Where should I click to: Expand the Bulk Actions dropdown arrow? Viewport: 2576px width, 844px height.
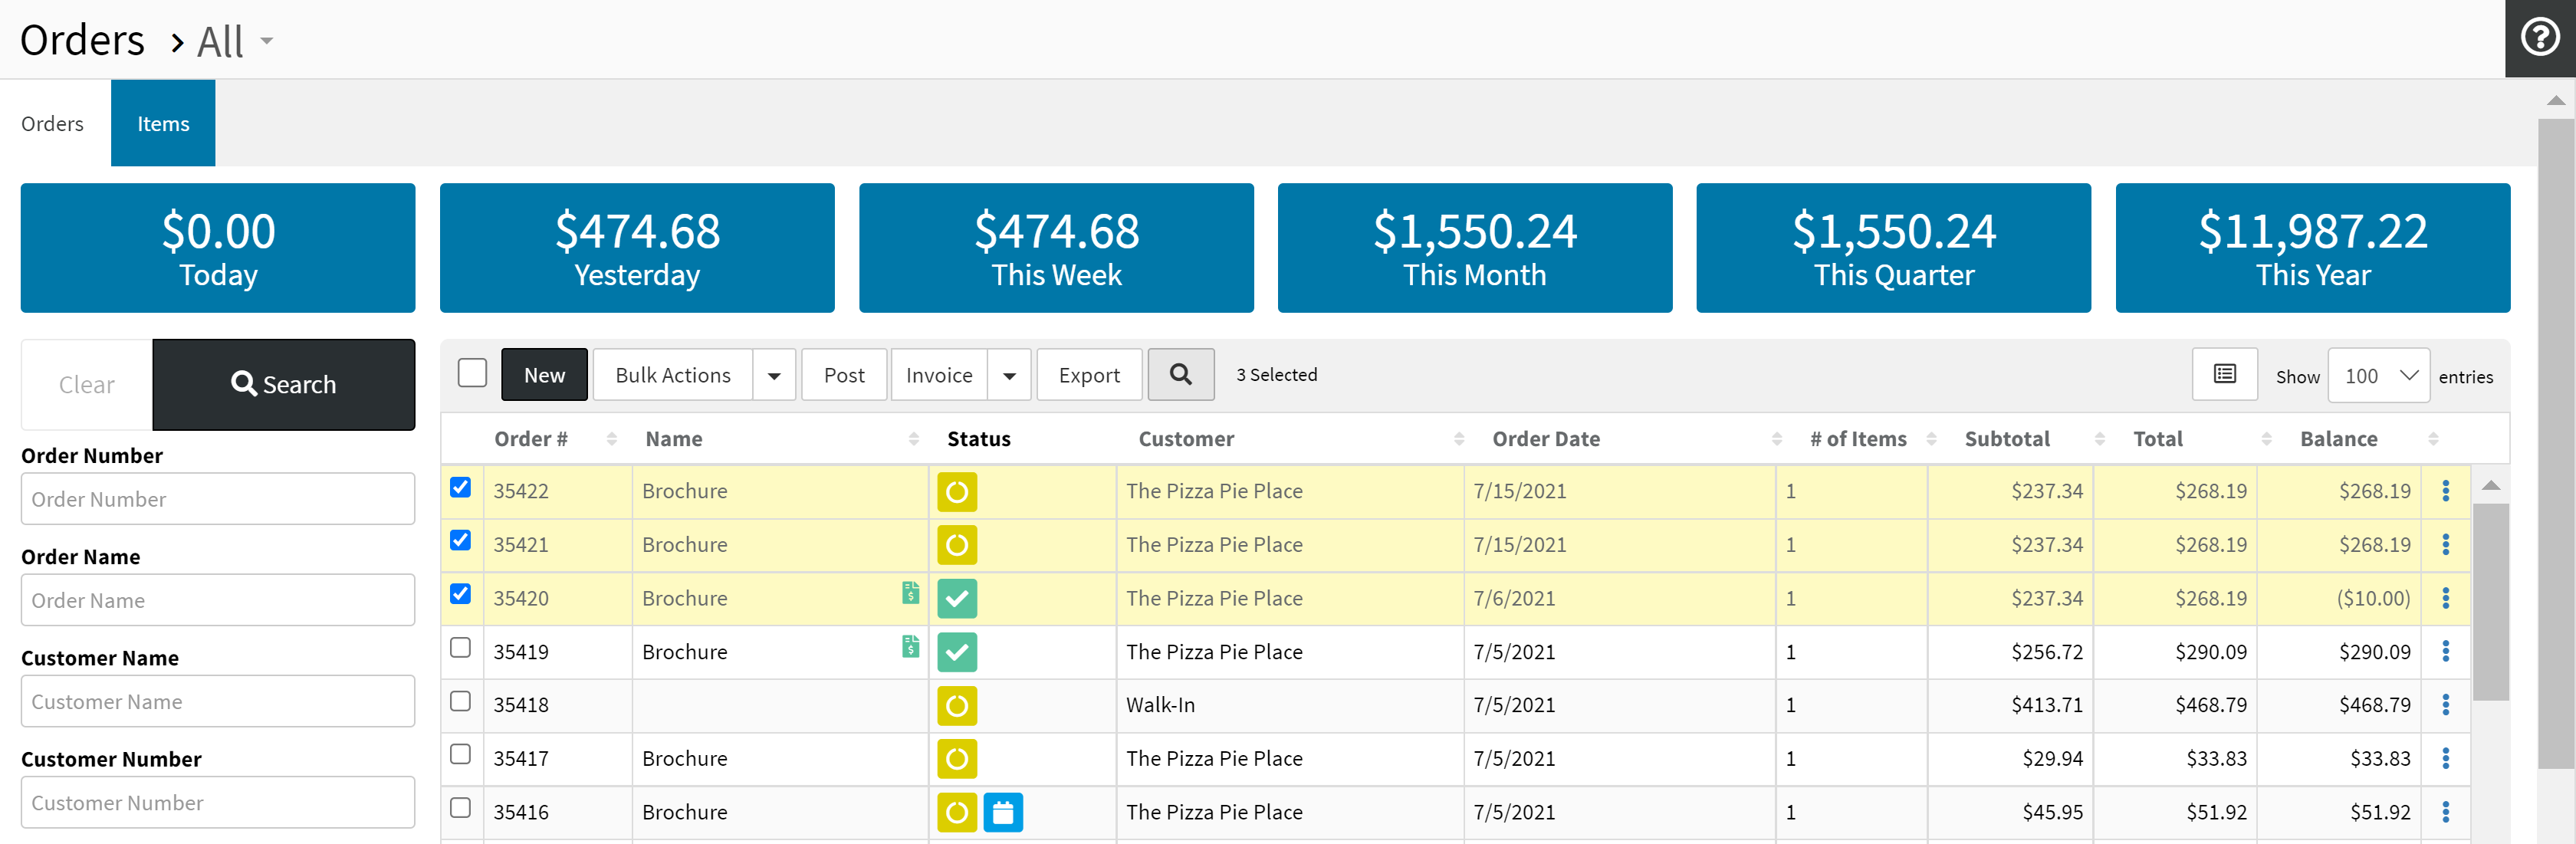click(774, 376)
